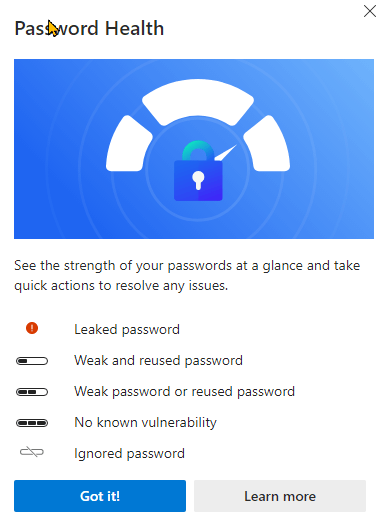Select the Ignored password label
The width and height of the screenshot is (383, 521).
coord(129,453)
